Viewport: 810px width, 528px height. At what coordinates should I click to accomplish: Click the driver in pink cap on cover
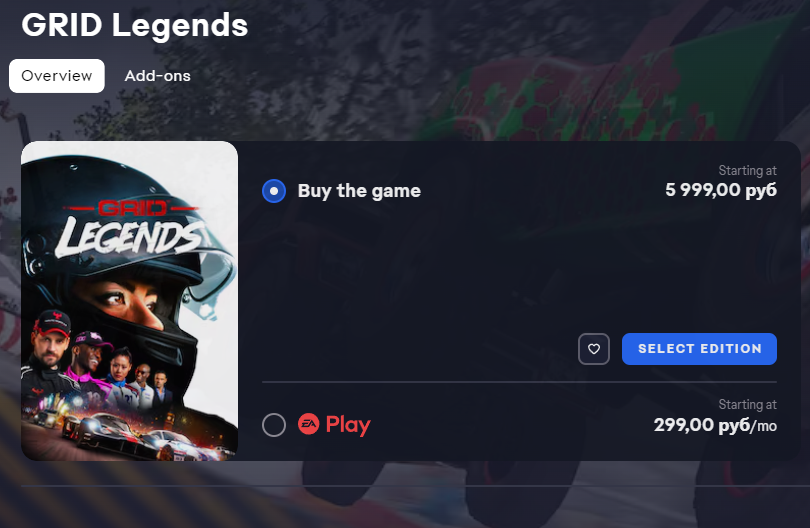89,352
